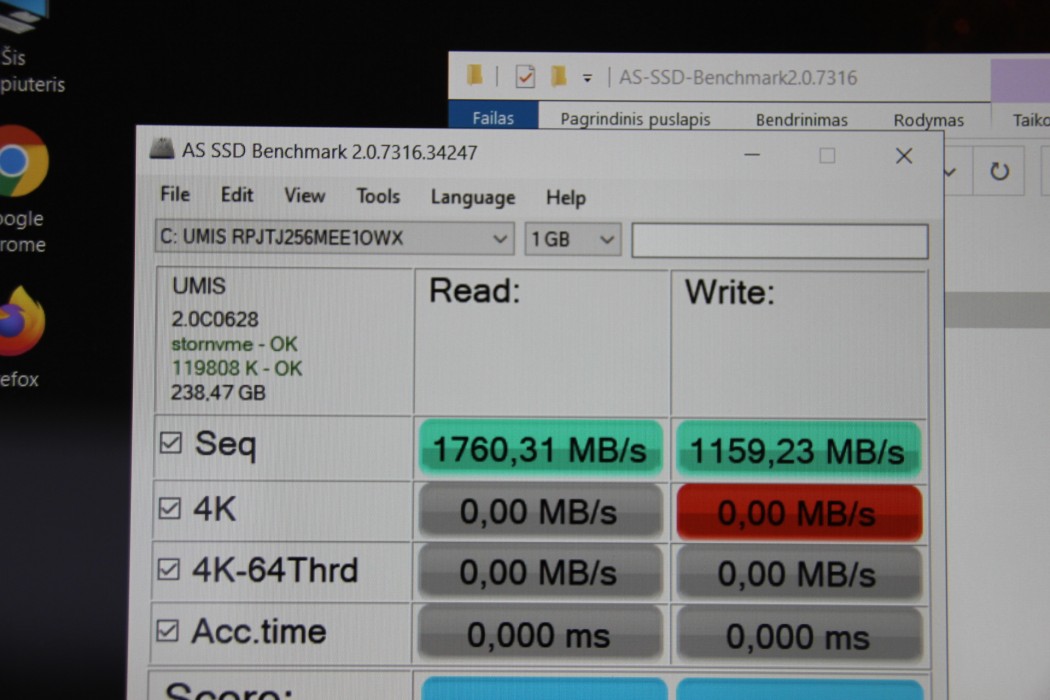Click the empty text field beside 1 GB dropdown
Image resolution: width=1050 pixels, height=700 pixels.
coord(780,241)
